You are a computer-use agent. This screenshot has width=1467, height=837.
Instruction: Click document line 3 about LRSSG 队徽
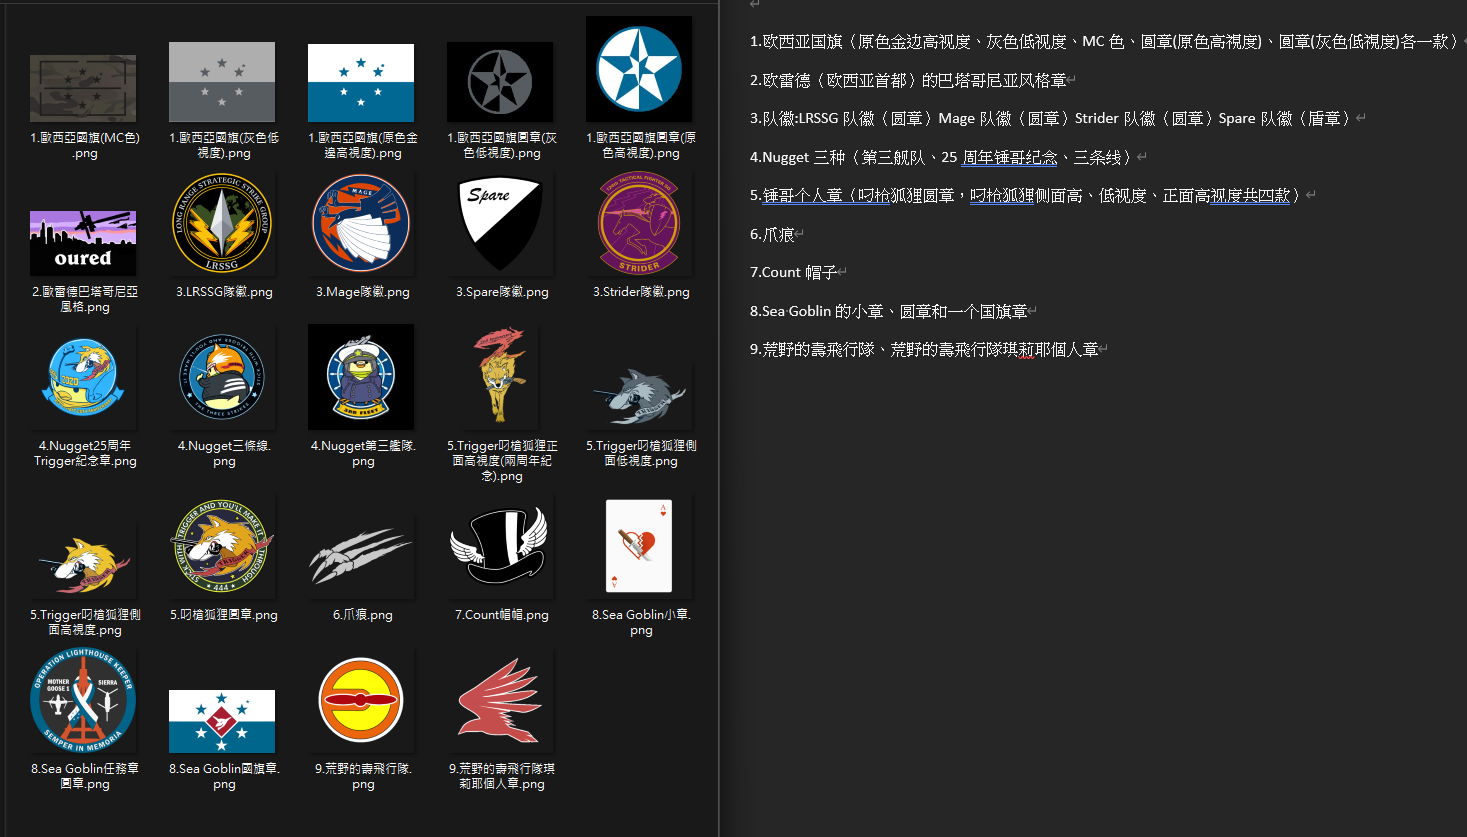tap(1056, 118)
